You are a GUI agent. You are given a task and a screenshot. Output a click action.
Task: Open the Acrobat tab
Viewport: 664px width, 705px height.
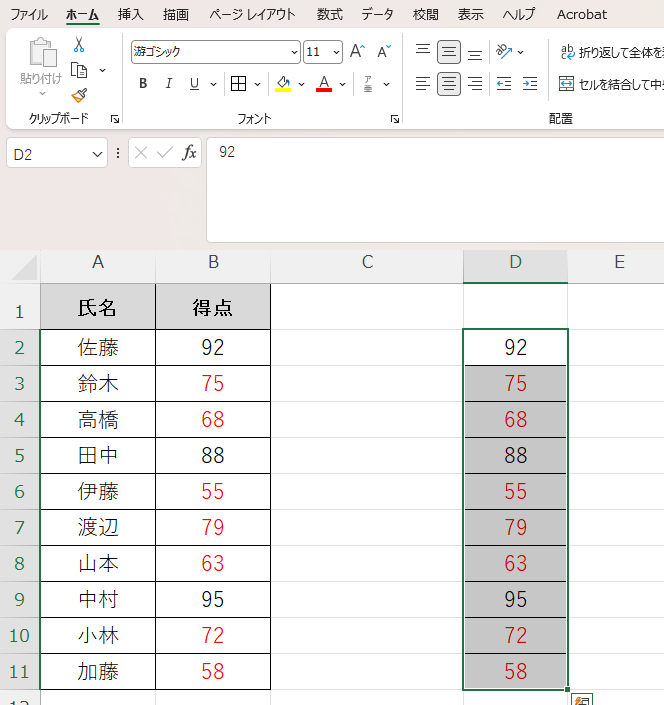582,14
